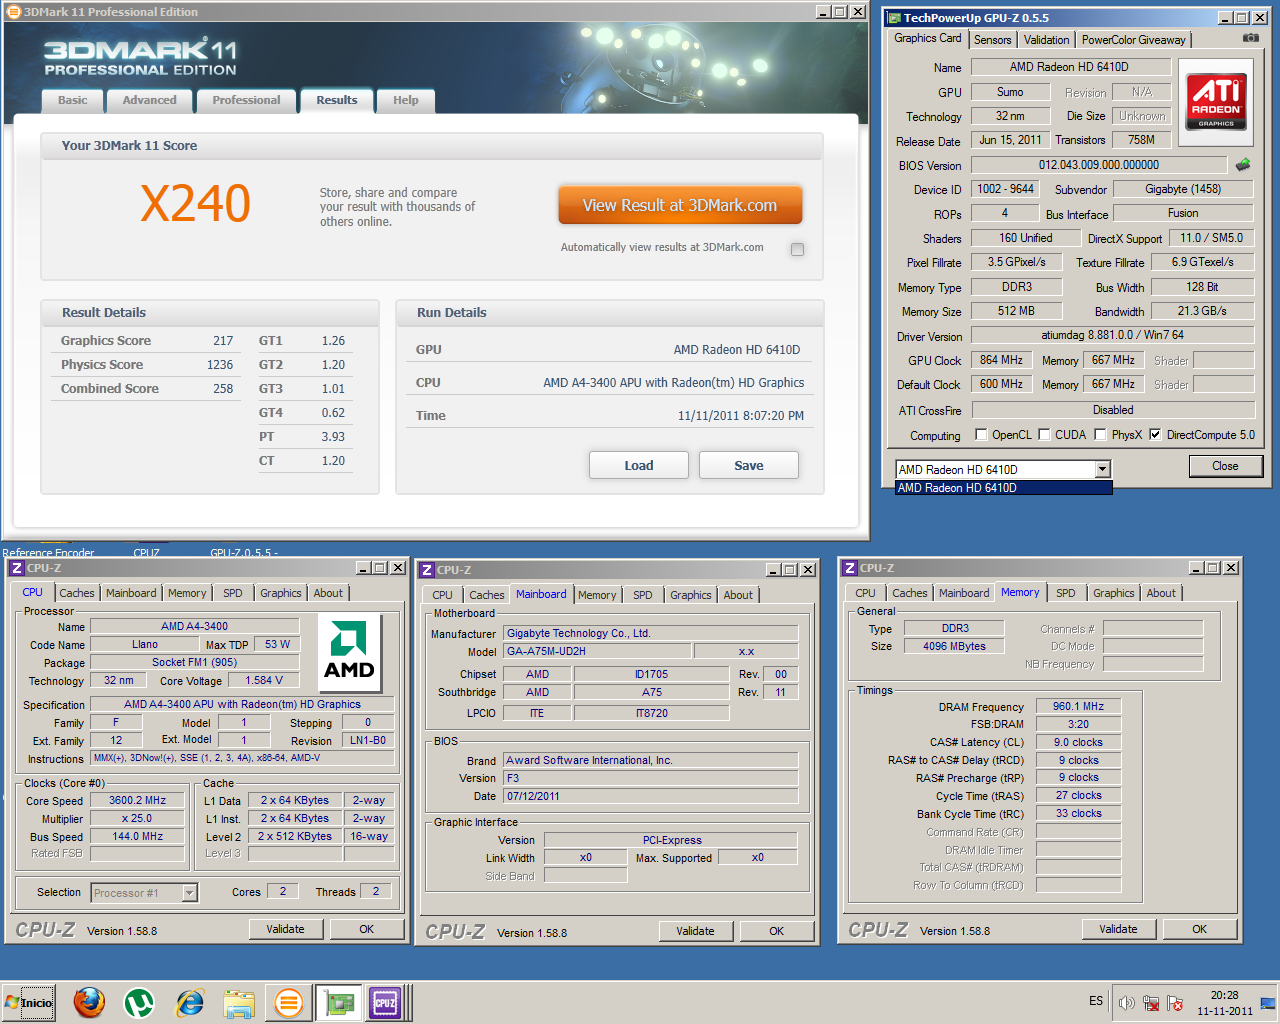Click the Save button in Run Details
The height and width of the screenshot is (1024, 1280).
(x=749, y=465)
